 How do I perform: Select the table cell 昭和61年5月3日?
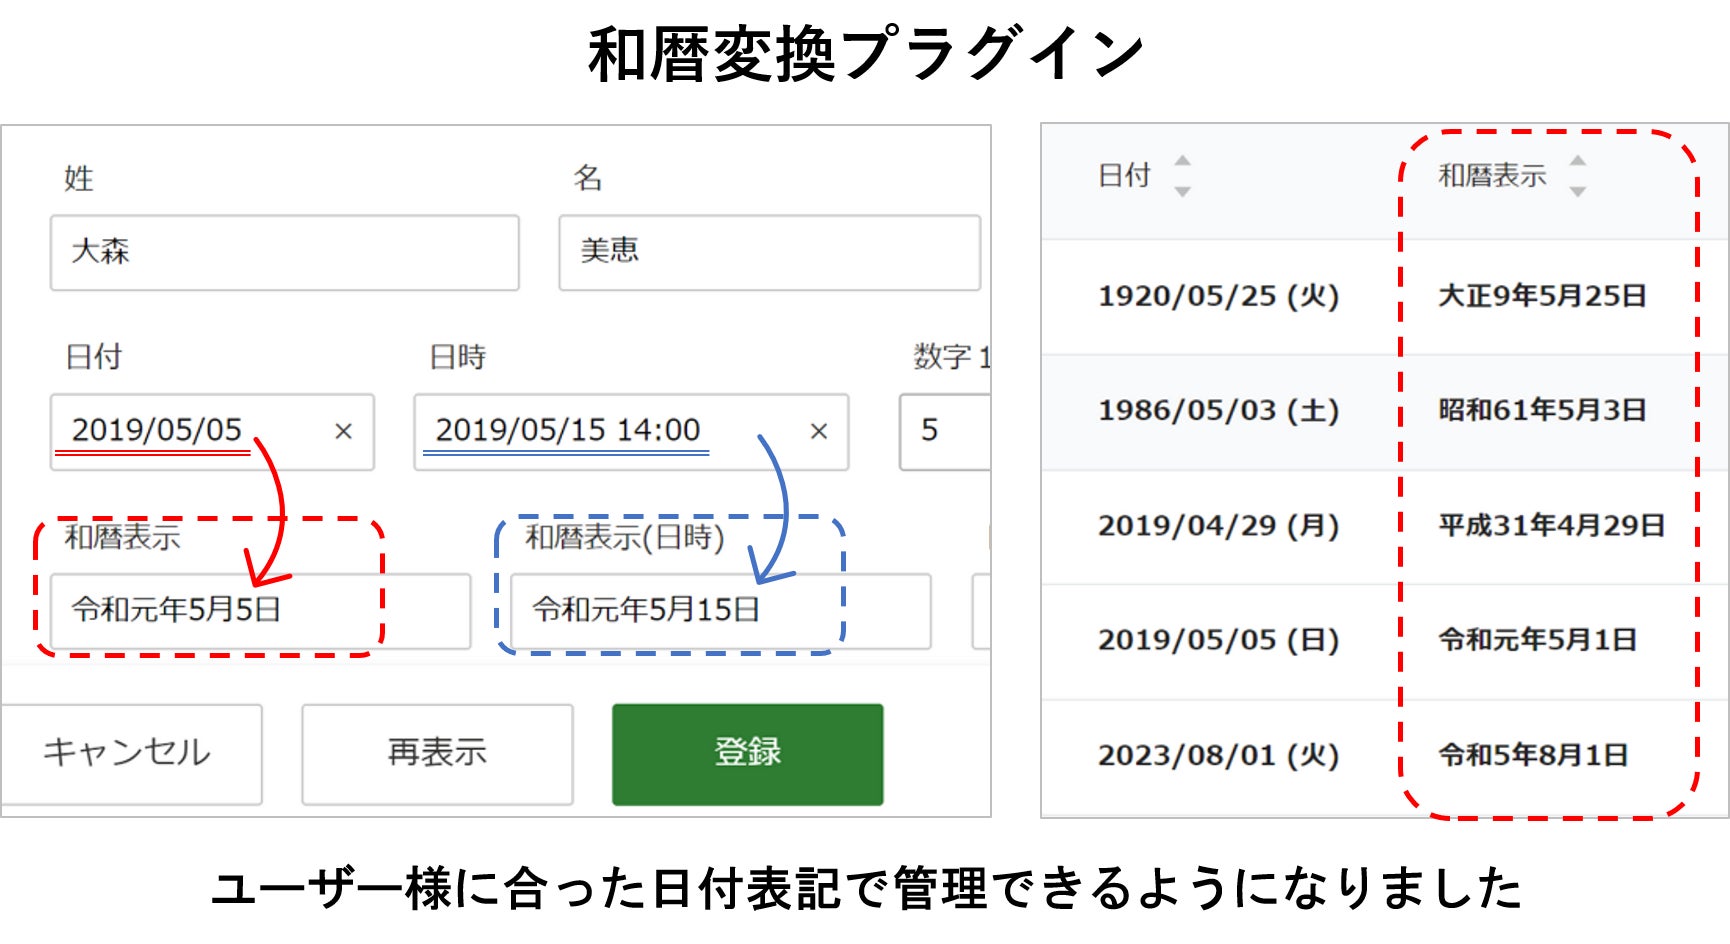[x=1542, y=410]
